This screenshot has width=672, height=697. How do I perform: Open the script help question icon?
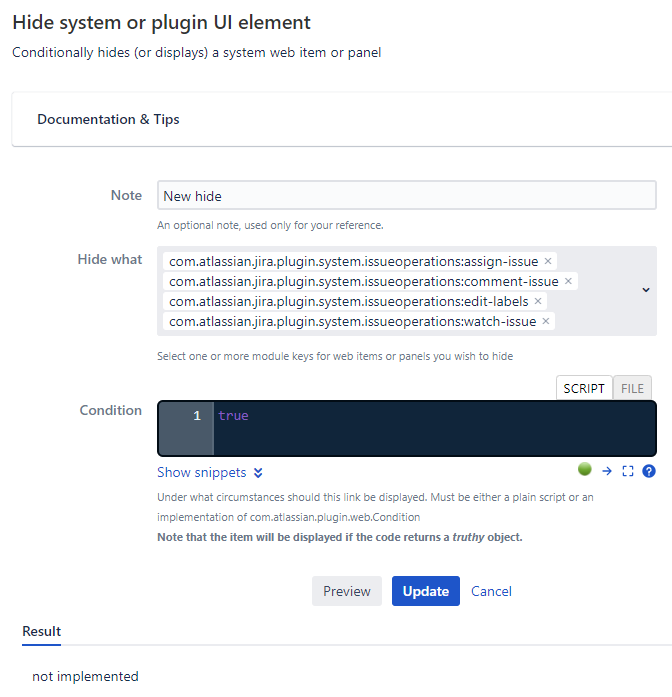point(649,471)
